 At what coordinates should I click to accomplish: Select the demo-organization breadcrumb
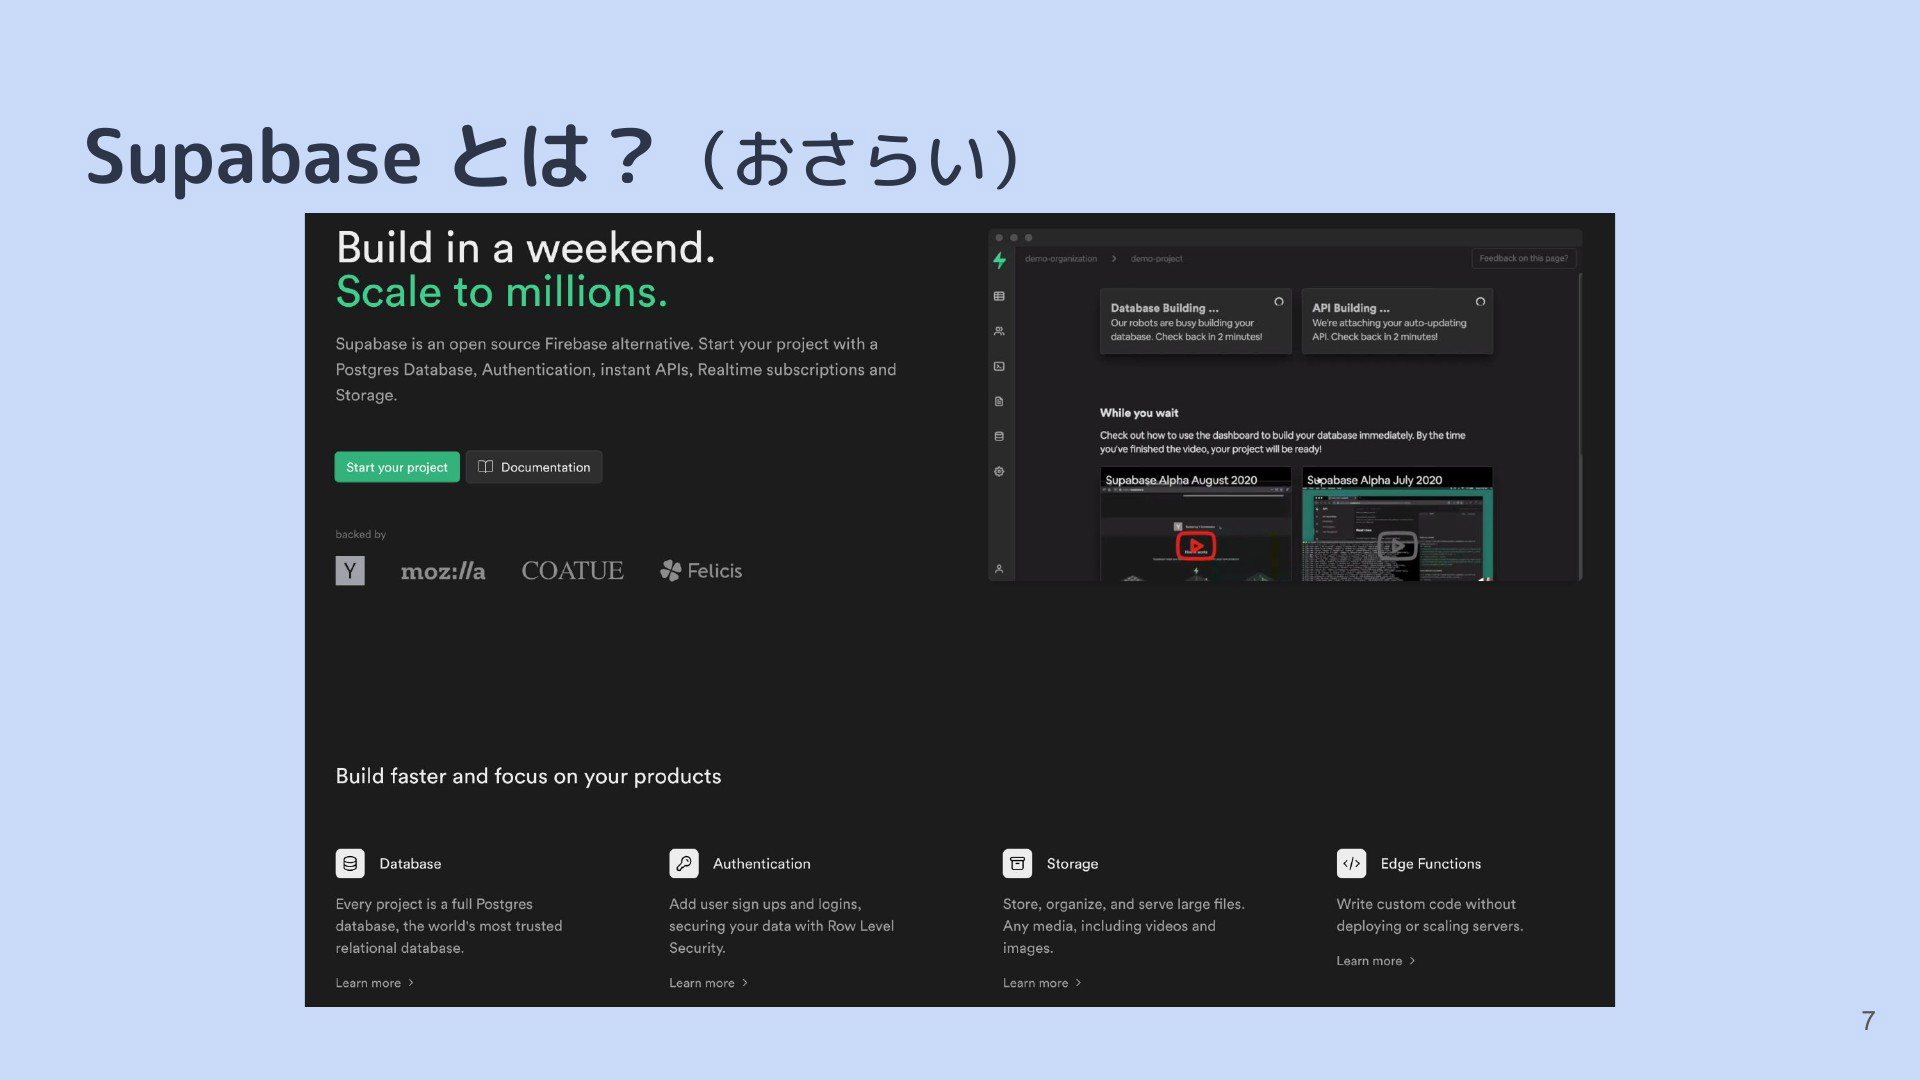(x=1061, y=259)
